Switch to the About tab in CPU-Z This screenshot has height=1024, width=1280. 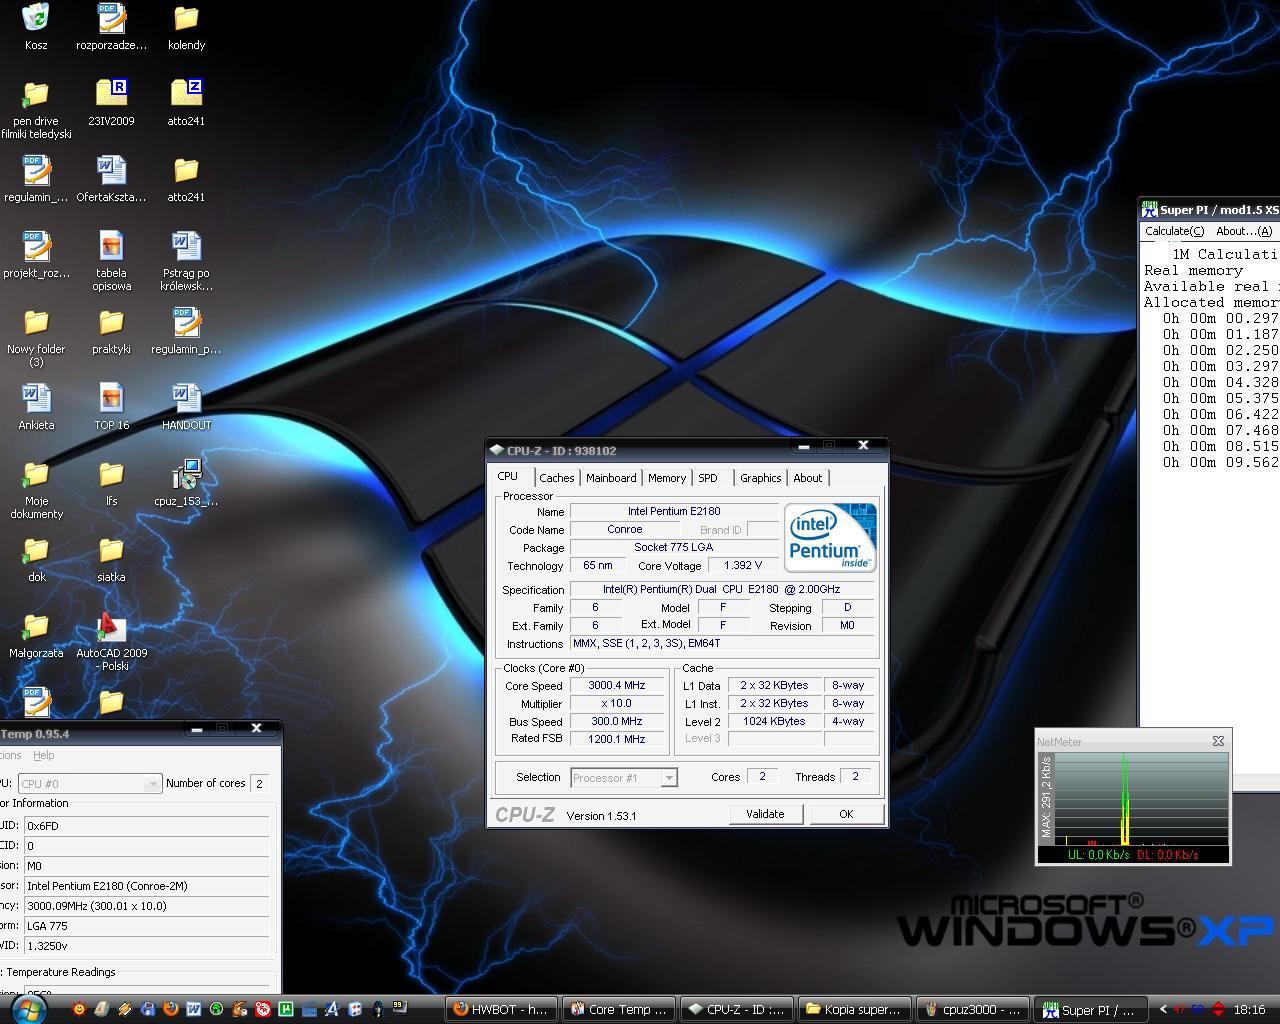point(808,478)
